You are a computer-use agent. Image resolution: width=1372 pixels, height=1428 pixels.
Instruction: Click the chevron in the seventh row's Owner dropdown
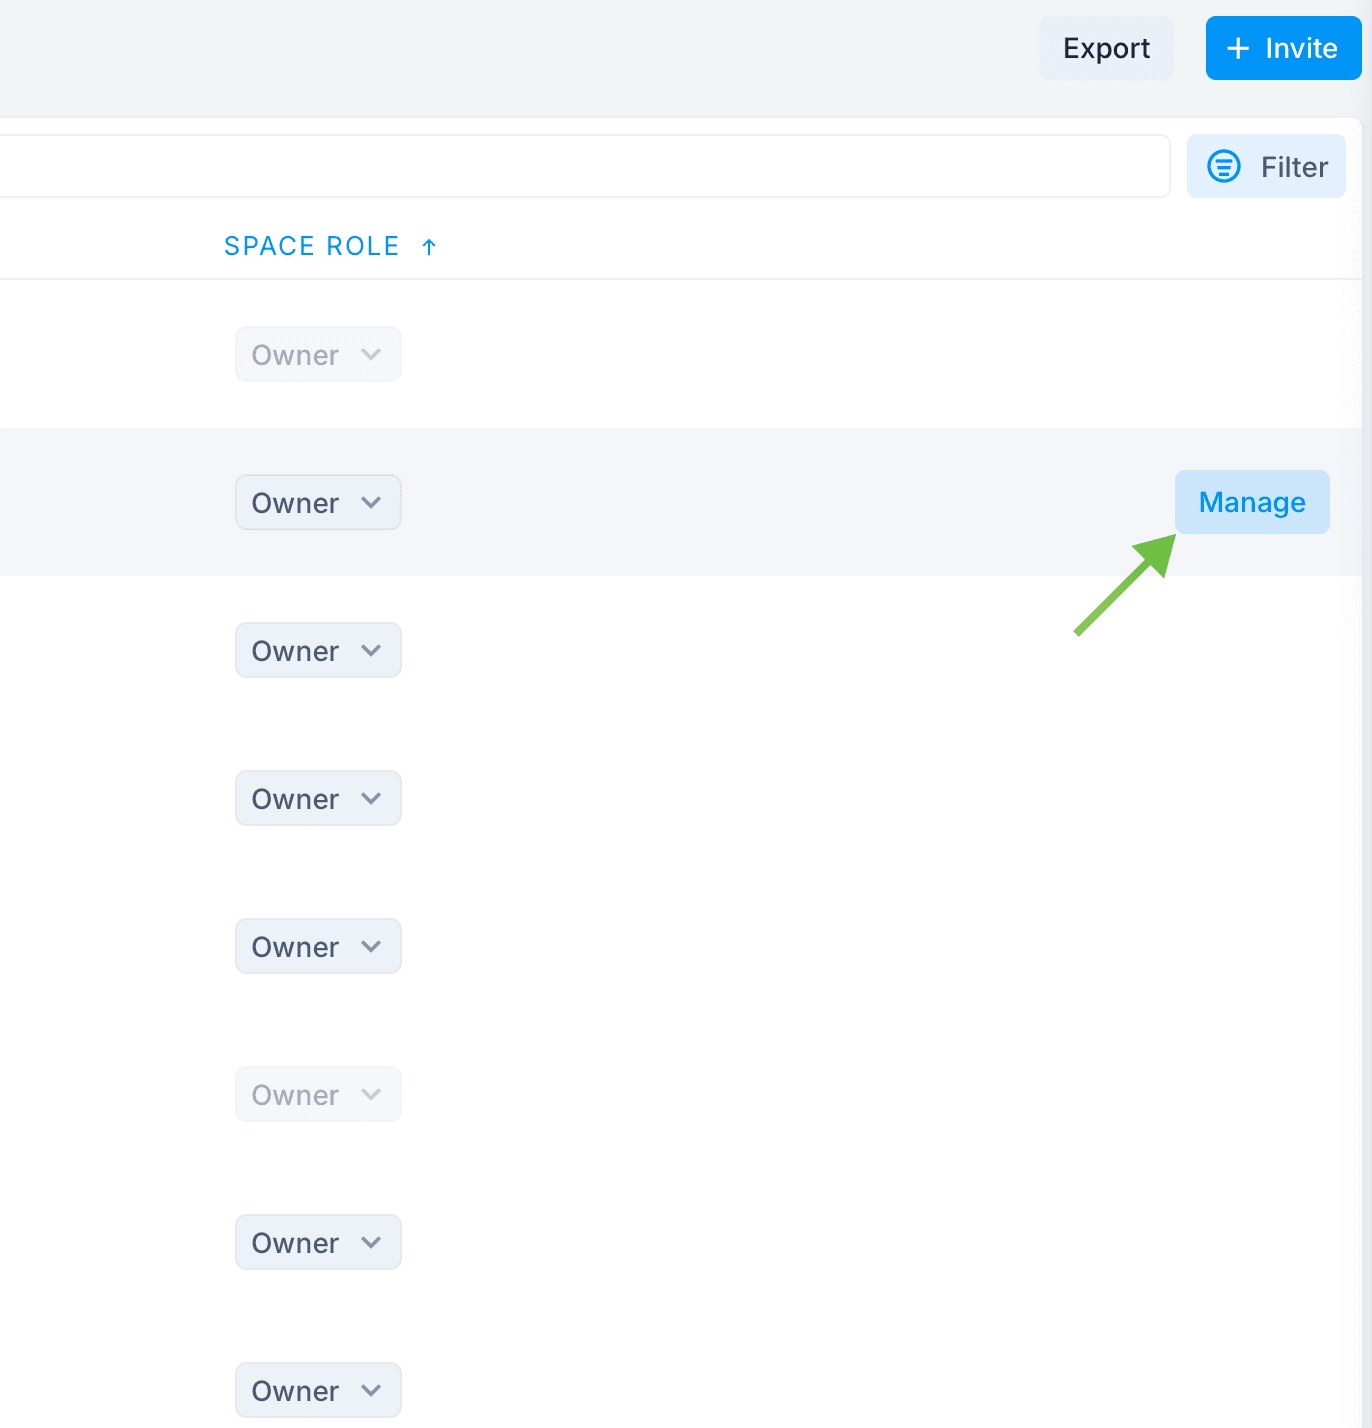(371, 1242)
